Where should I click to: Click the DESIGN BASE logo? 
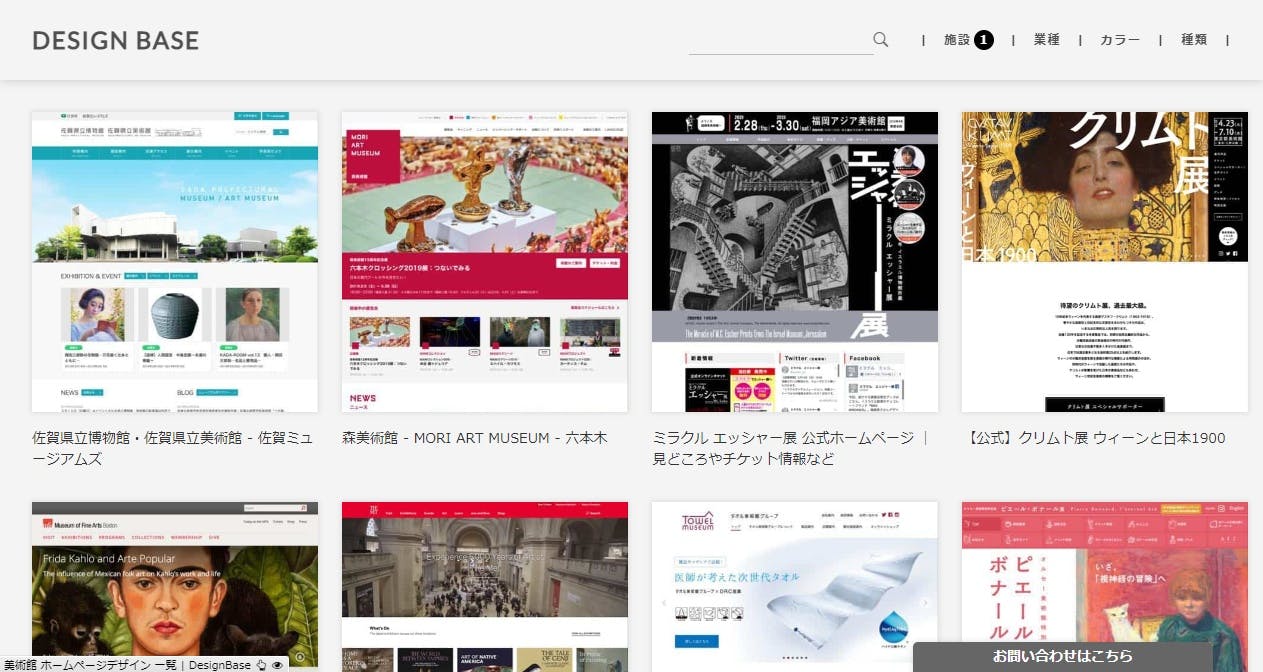click(x=116, y=40)
